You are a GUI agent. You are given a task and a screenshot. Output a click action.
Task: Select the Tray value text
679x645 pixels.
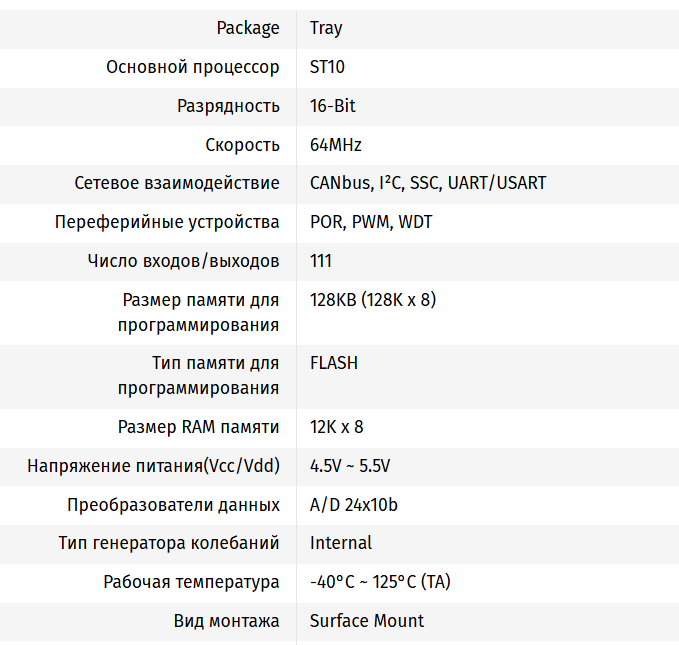[326, 28]
